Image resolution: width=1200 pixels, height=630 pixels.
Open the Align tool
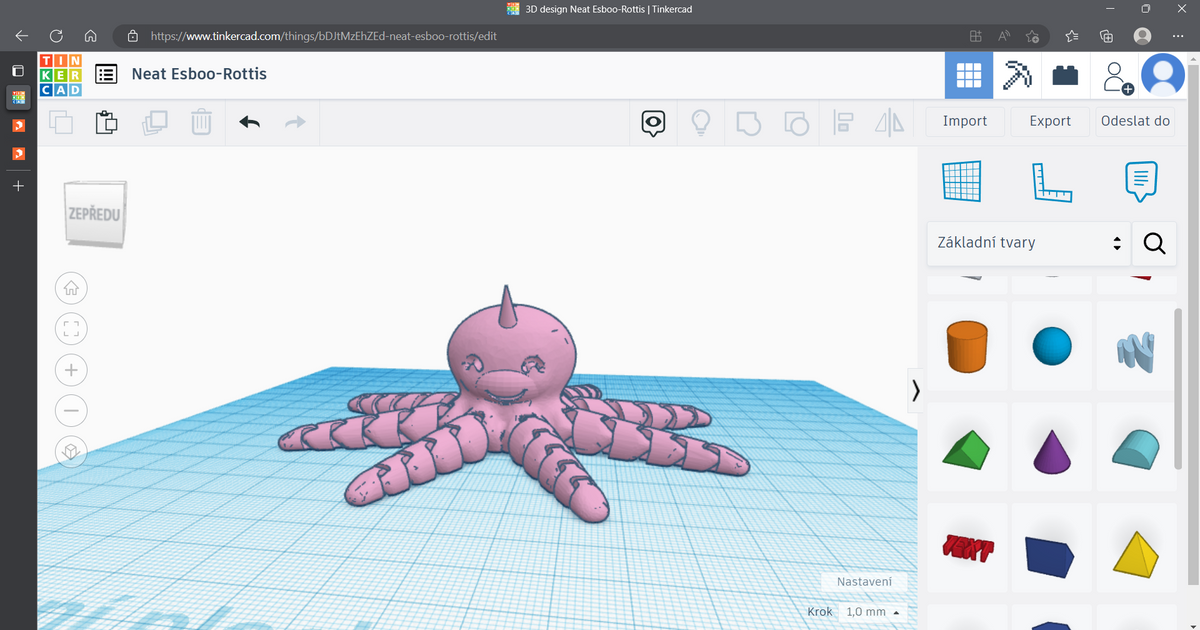844,121
